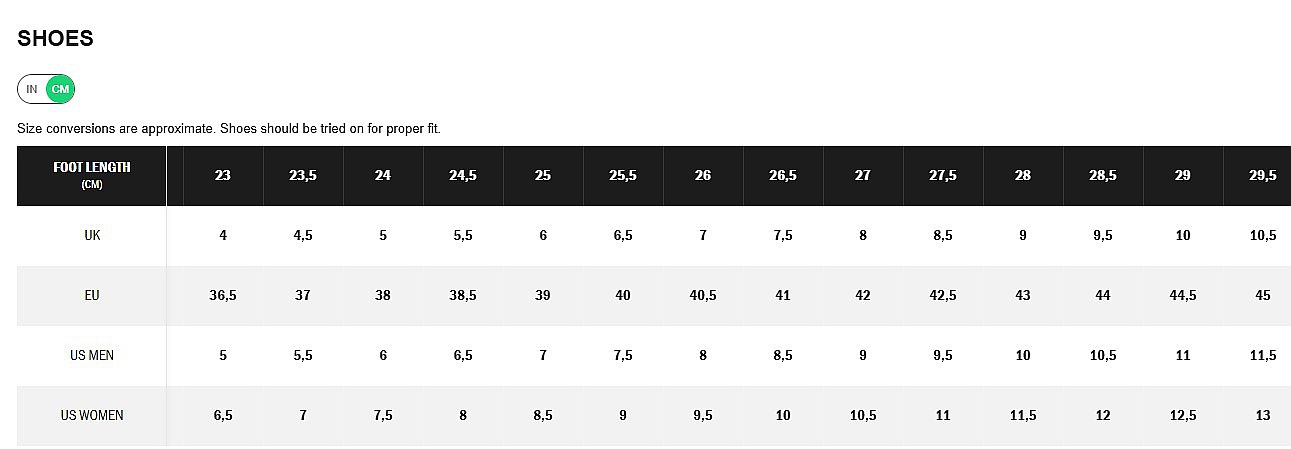Click foot length column header 25,5
1291x449 pixels.
pyautogui.click(x=623, y=176)
